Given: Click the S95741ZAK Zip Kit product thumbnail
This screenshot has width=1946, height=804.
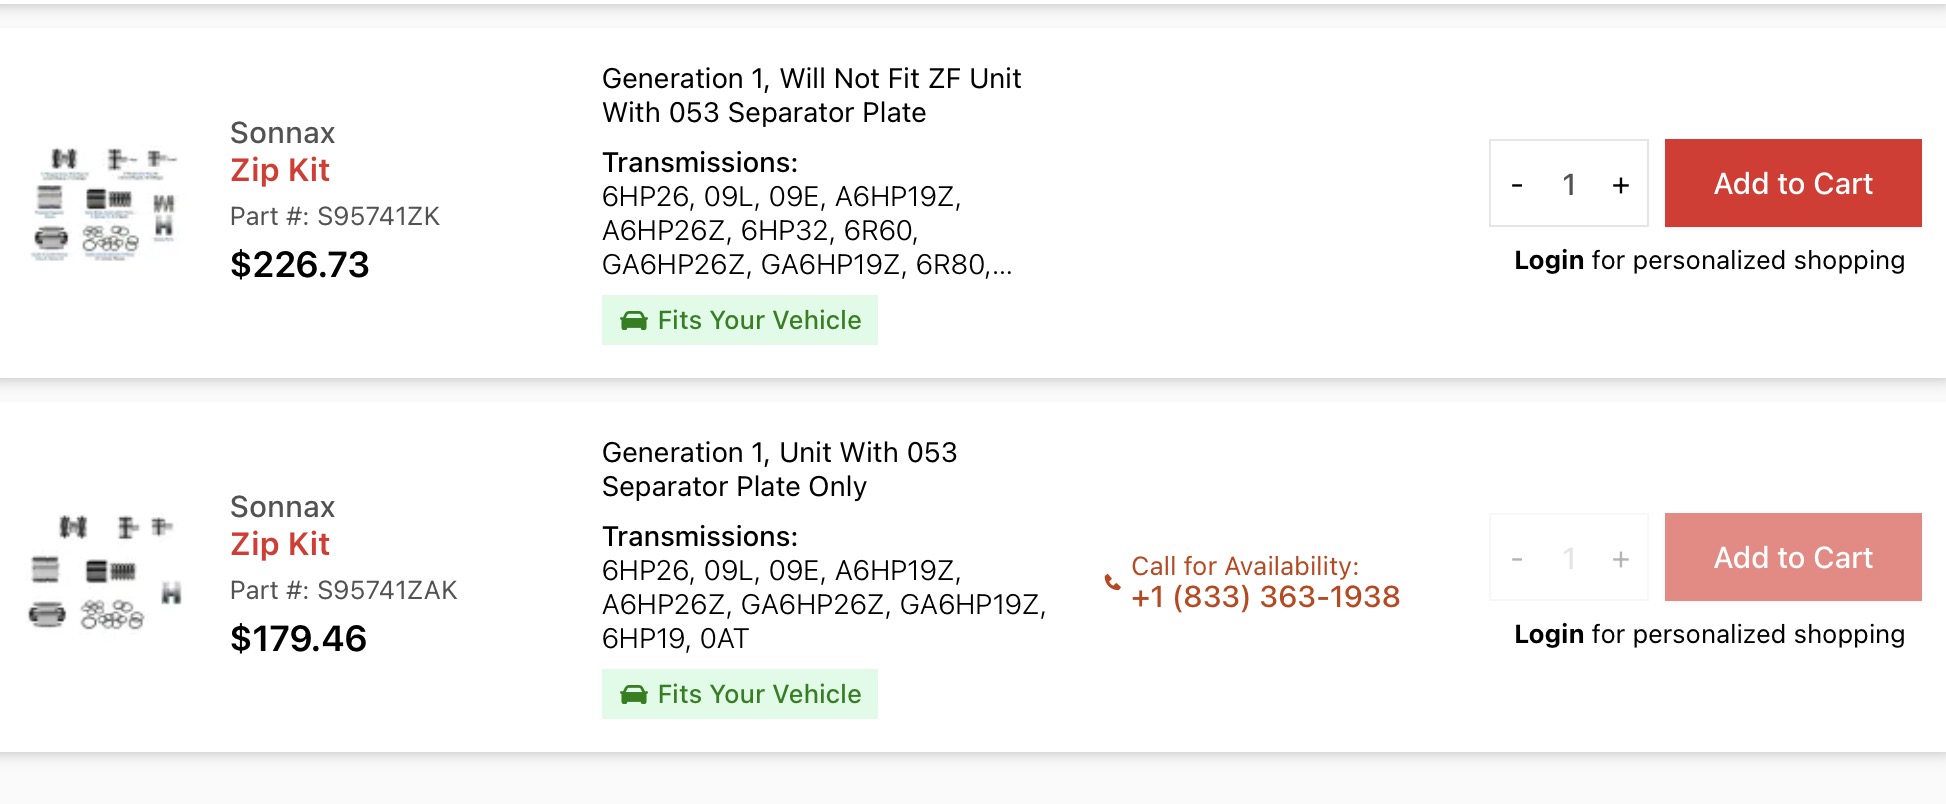Looking at the screenshot, I should pos(106,573).
